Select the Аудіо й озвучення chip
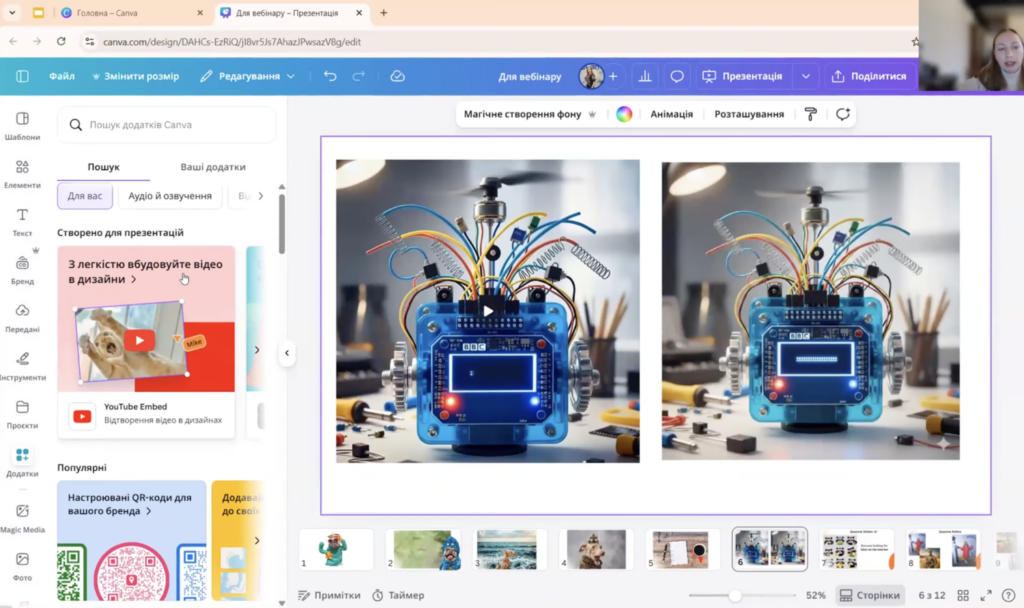This screenshot has height=608, width=1024. pos(170,196)
